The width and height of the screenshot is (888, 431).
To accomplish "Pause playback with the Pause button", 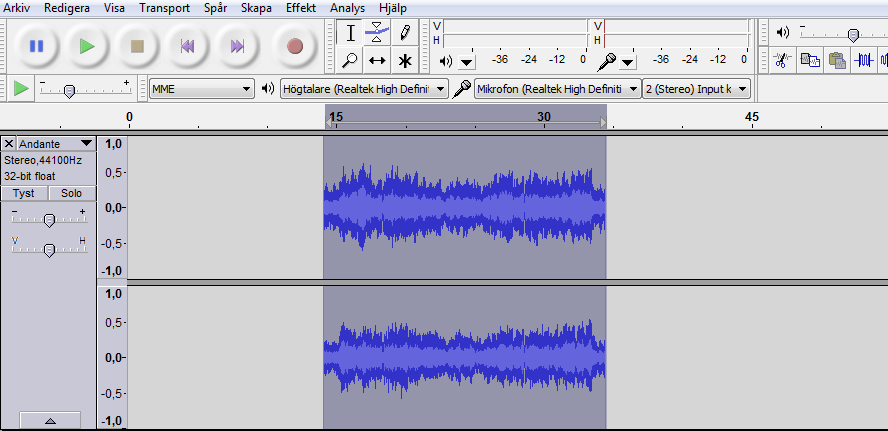I will (x=37, y=46).
